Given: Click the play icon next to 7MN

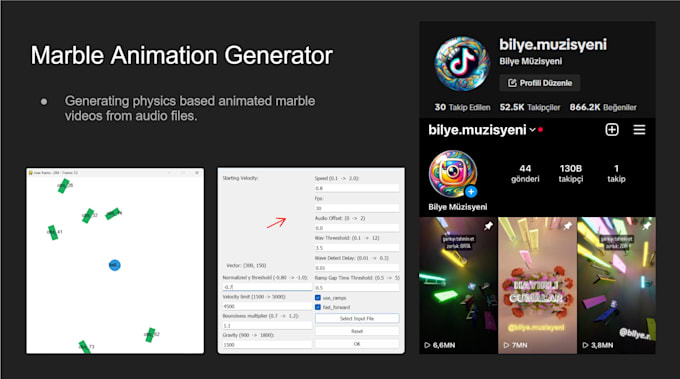Looking at the screenshot, I should (506, 345).
